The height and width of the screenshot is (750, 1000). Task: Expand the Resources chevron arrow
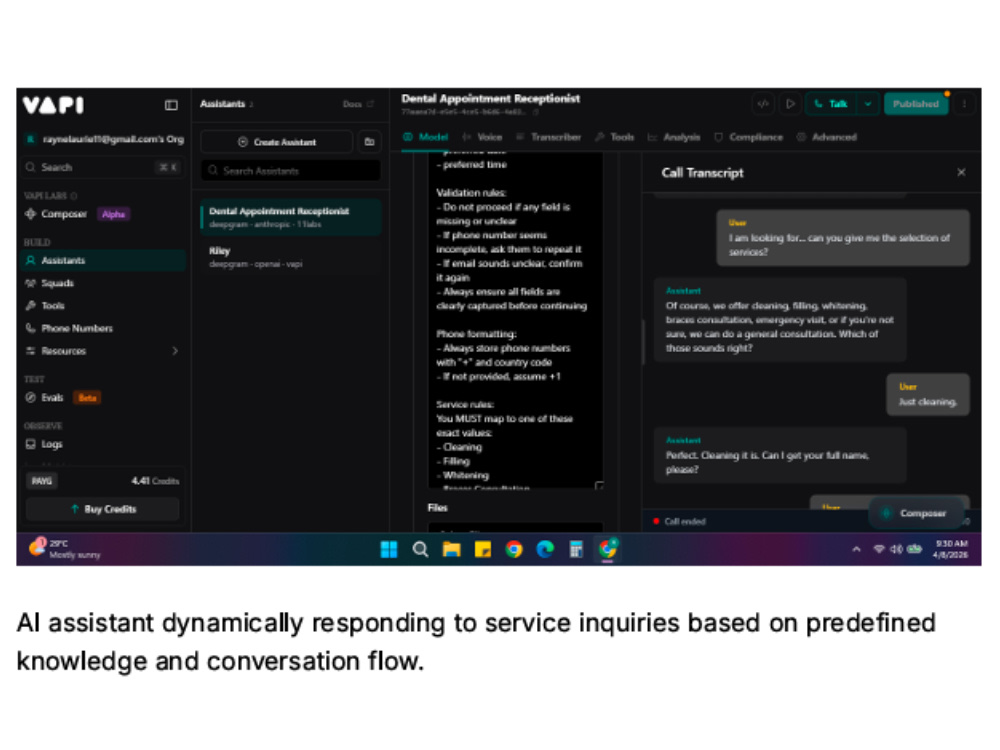(175, 351)
